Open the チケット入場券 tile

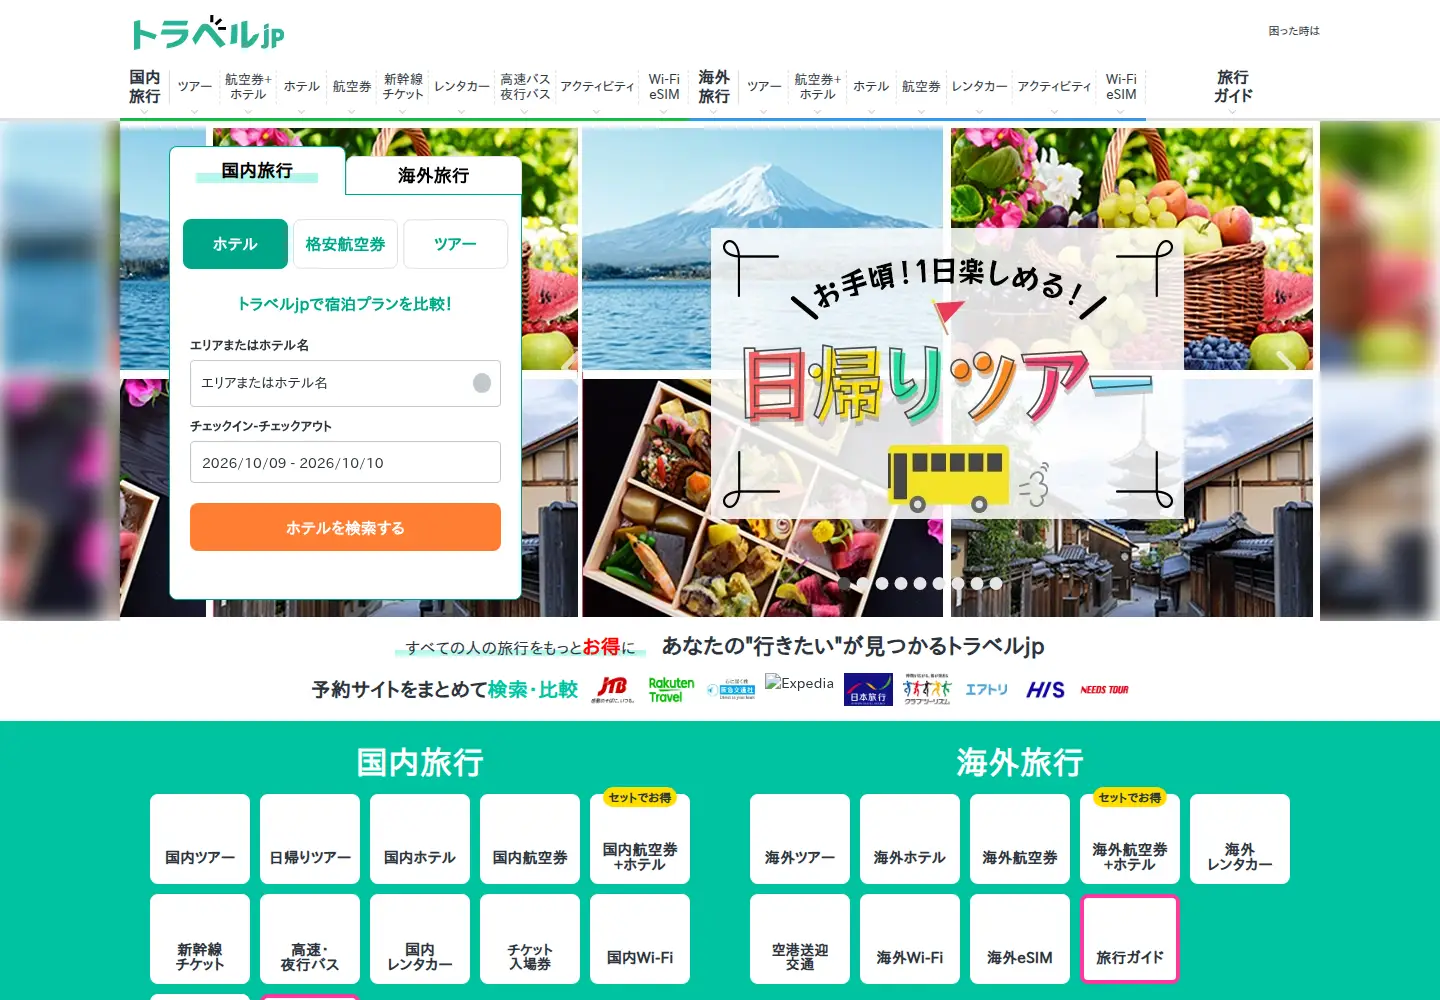[x=530, y=939]
